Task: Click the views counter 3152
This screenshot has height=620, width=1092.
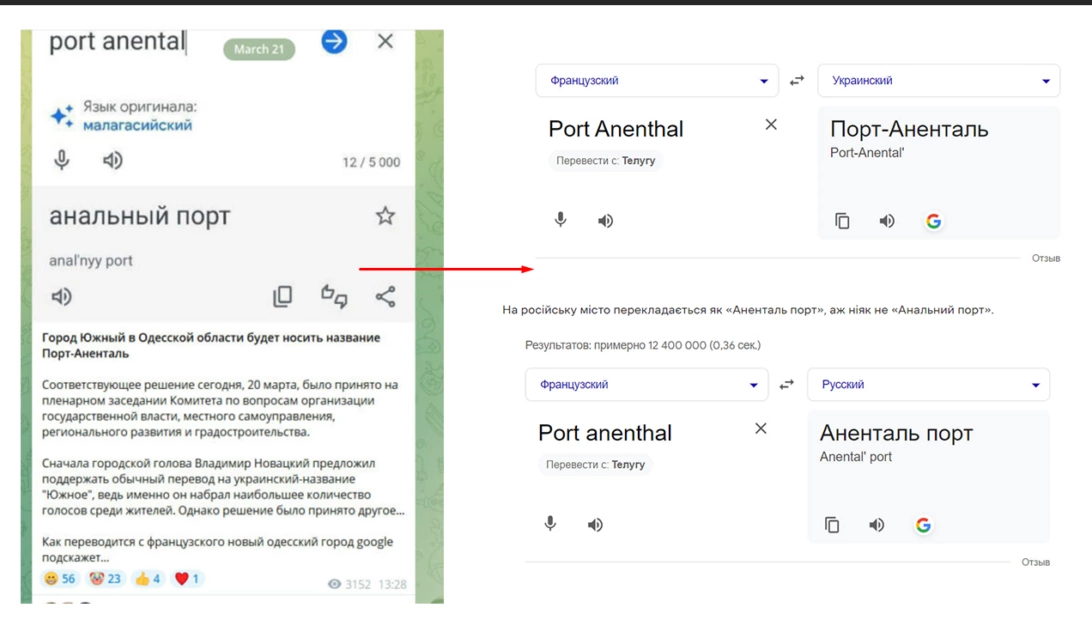Action: [x=350, y=584]
